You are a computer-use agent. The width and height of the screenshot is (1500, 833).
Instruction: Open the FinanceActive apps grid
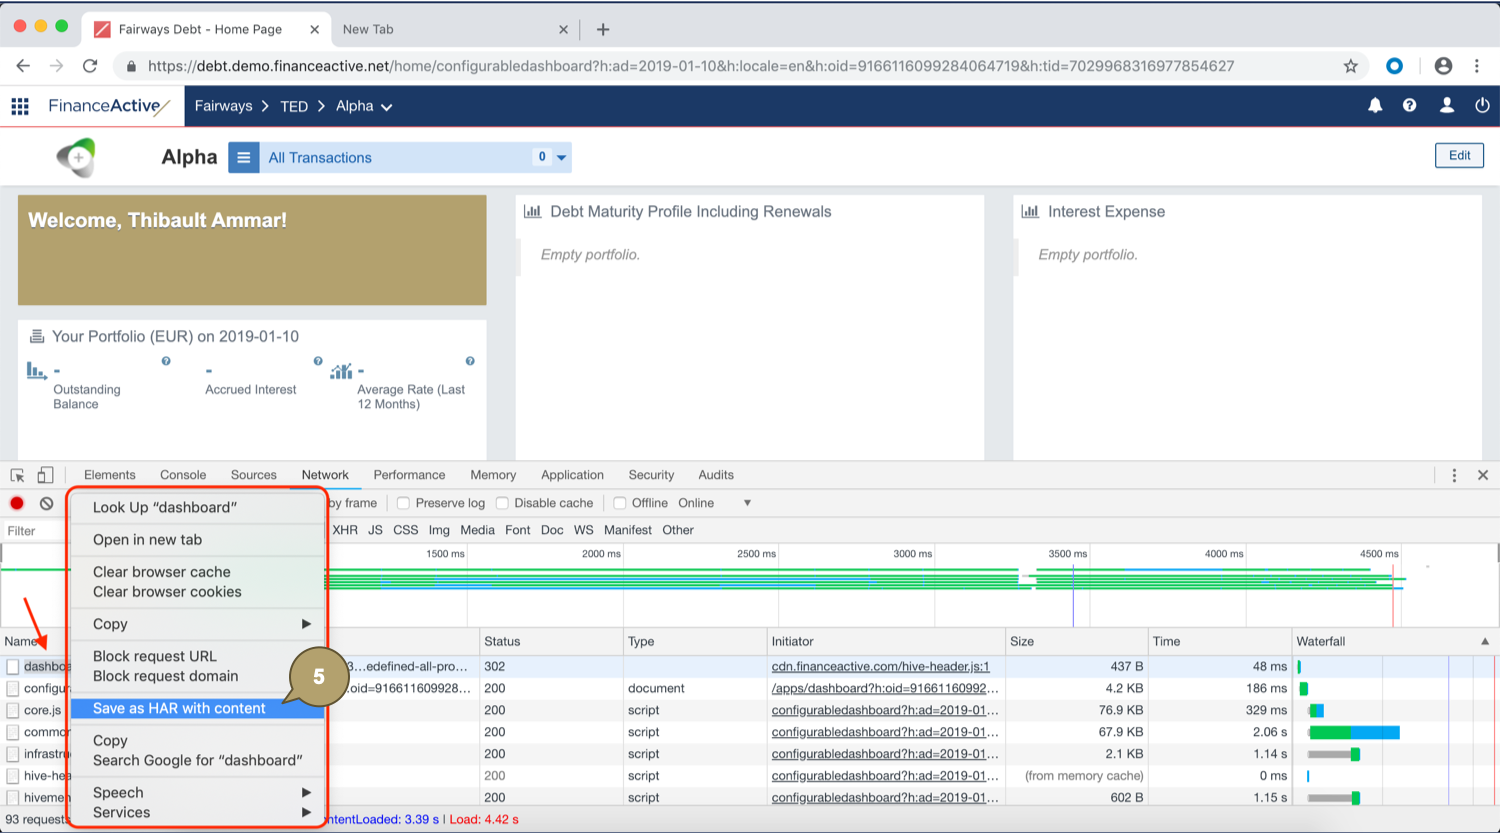[19, 105]
